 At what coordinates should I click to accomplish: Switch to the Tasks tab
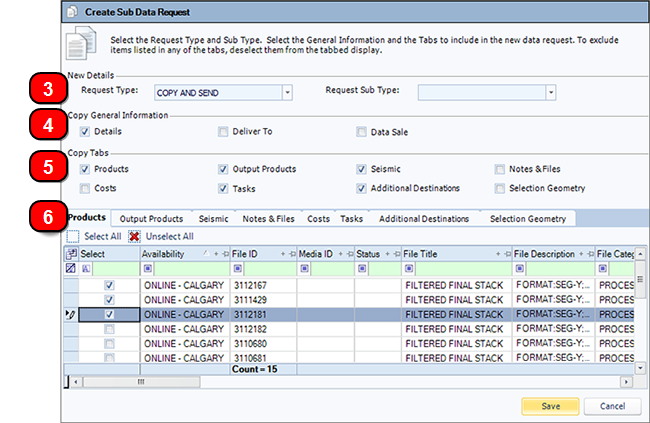(352, 219)
